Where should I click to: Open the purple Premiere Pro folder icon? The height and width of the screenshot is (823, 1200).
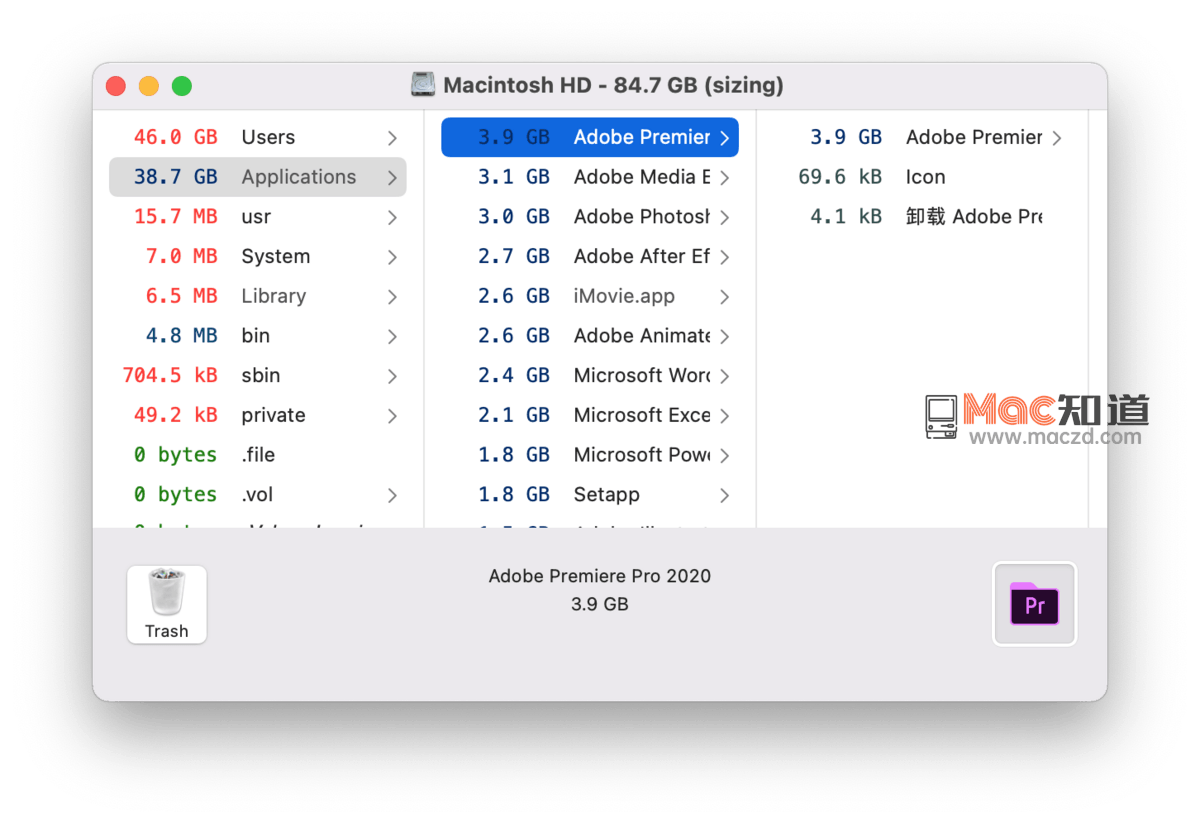(1034, 604)
